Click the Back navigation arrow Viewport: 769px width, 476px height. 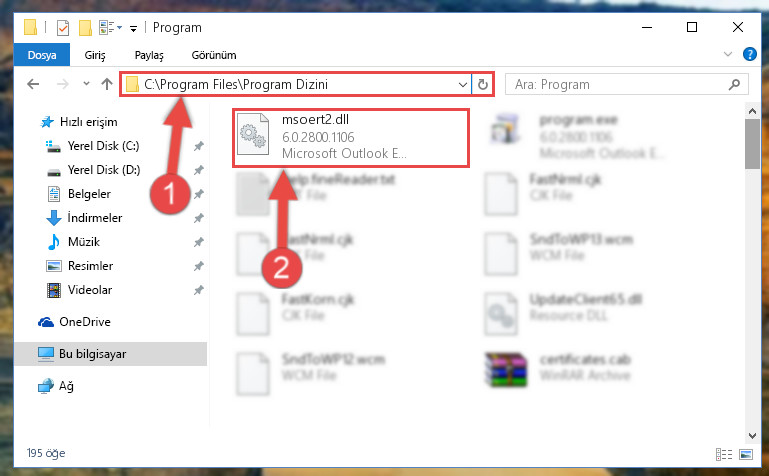(x=33, y=84)
